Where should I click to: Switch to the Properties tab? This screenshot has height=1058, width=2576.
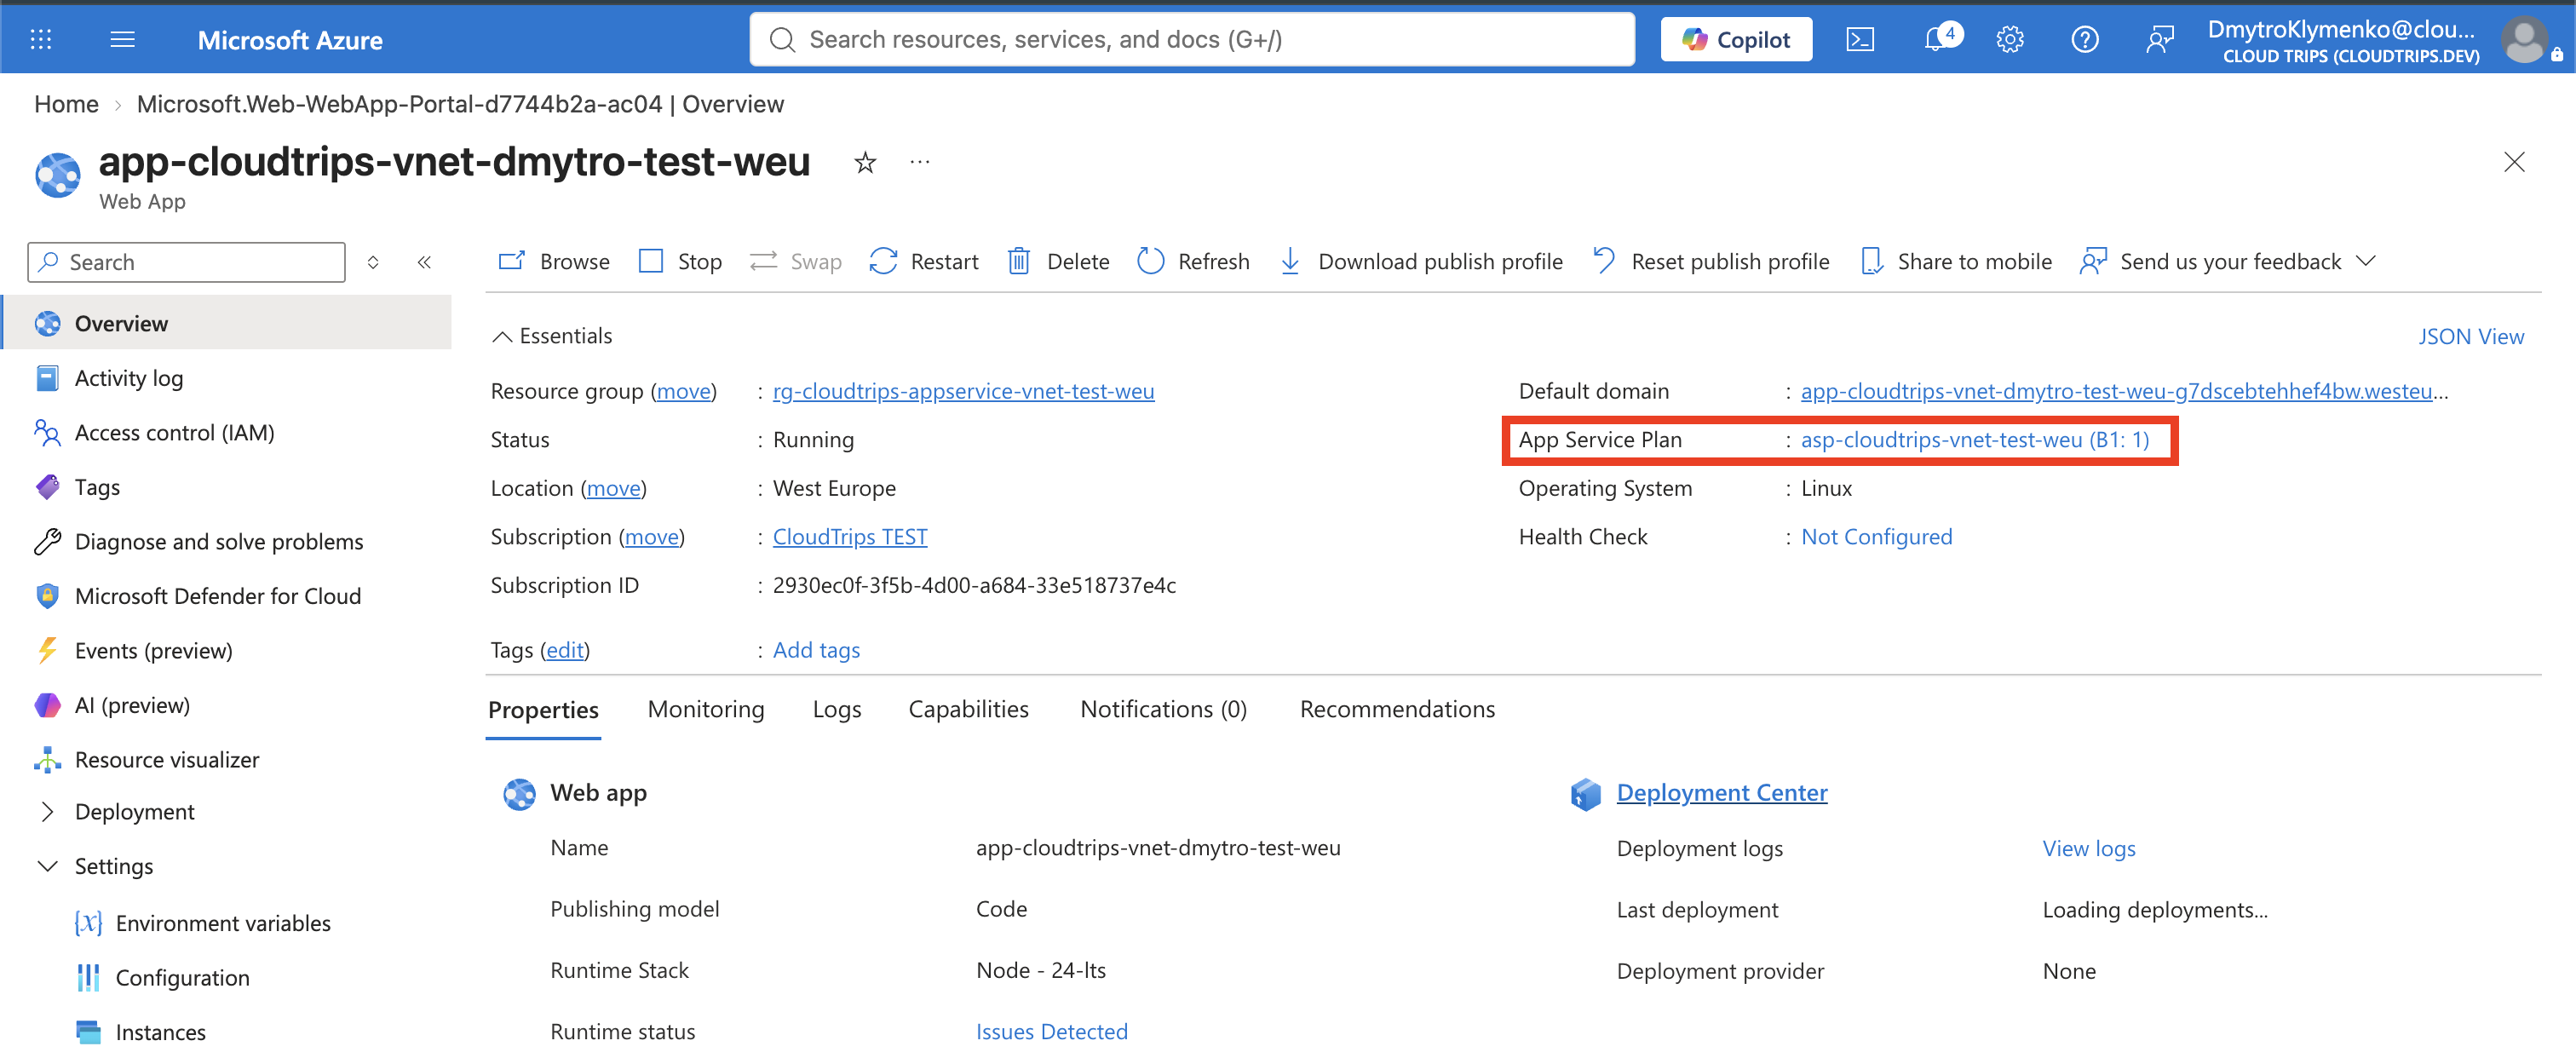coord(543,709)
